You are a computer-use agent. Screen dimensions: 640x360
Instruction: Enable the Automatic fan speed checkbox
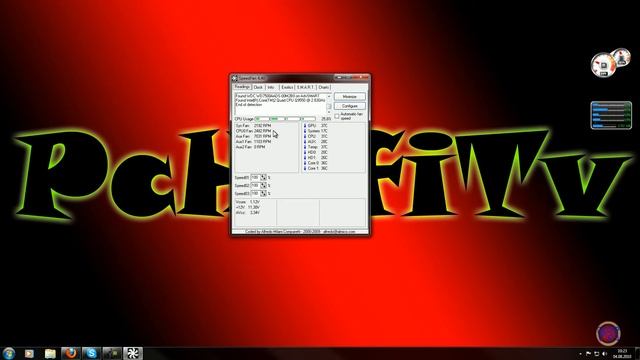point(337,116)
